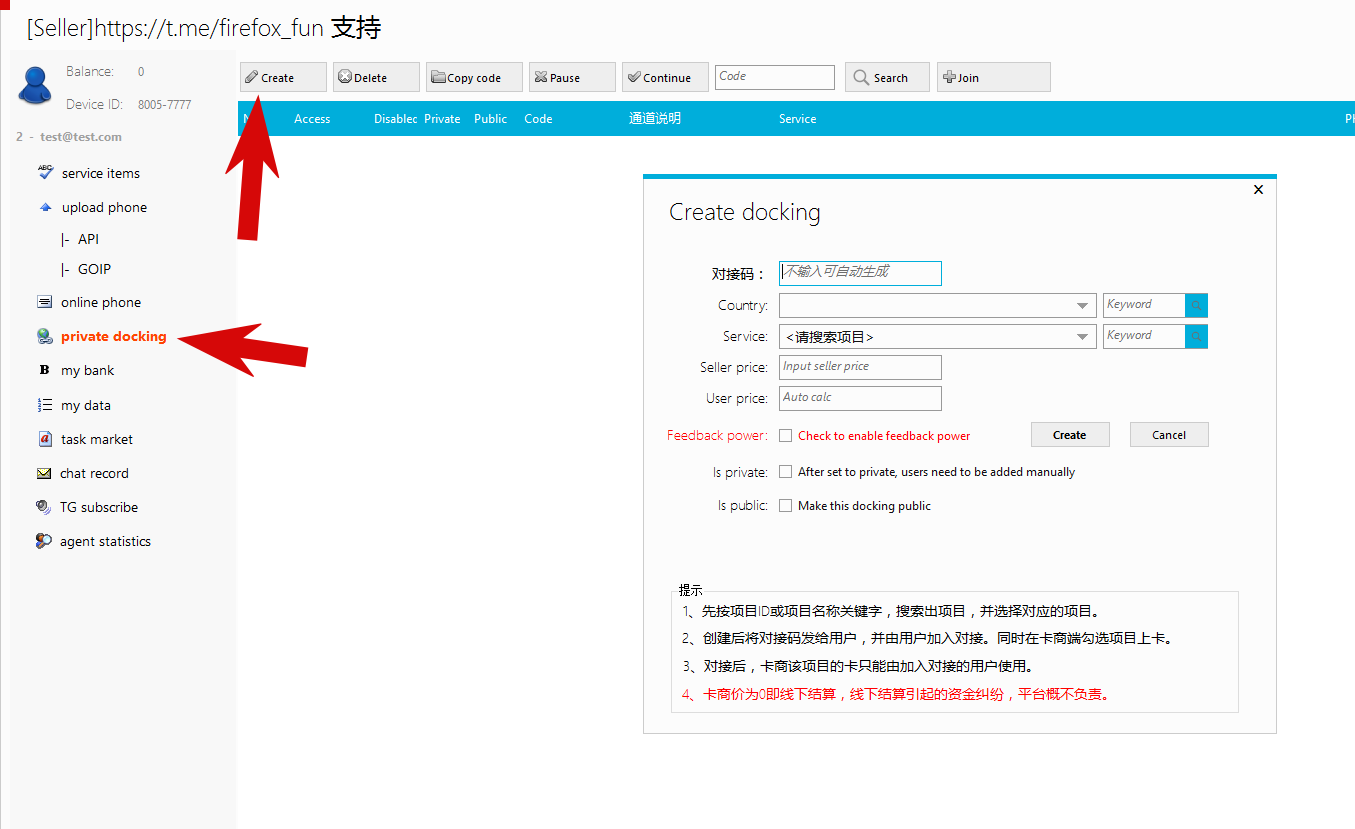The image size is (1355, 829).
Task: Click the test@test.com account label
Action: pyautogui.click(x=81, y=137)
